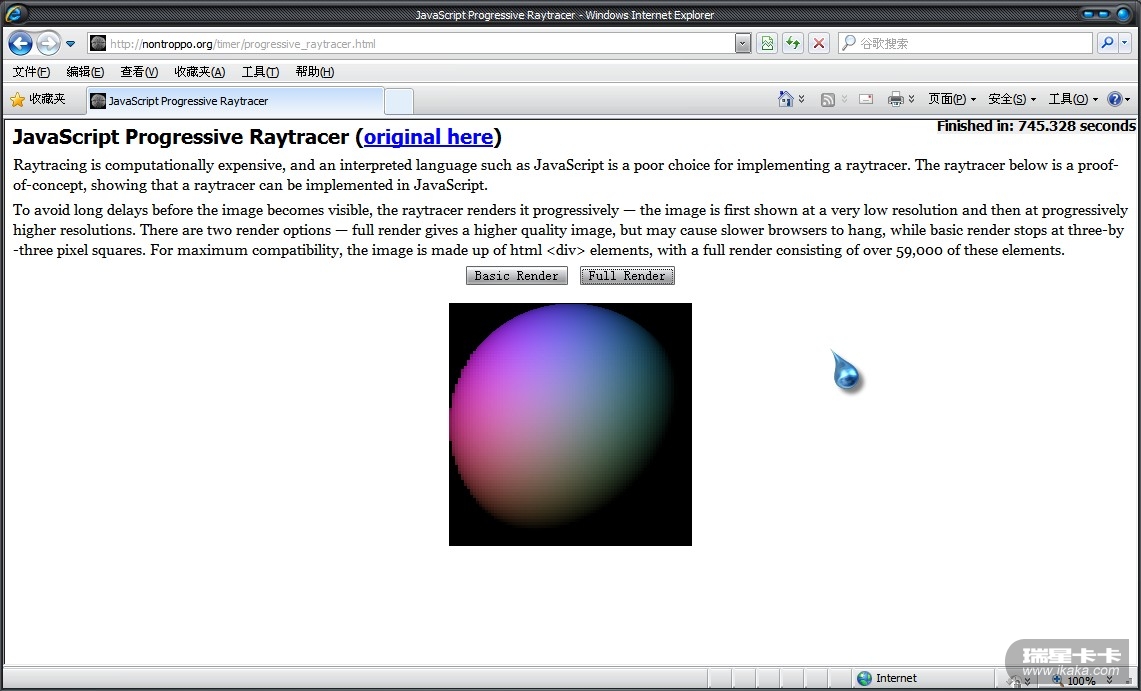Open the Favorites star button (收藏夹)
The image size is (1141, 691).
(x=38, y=99)
